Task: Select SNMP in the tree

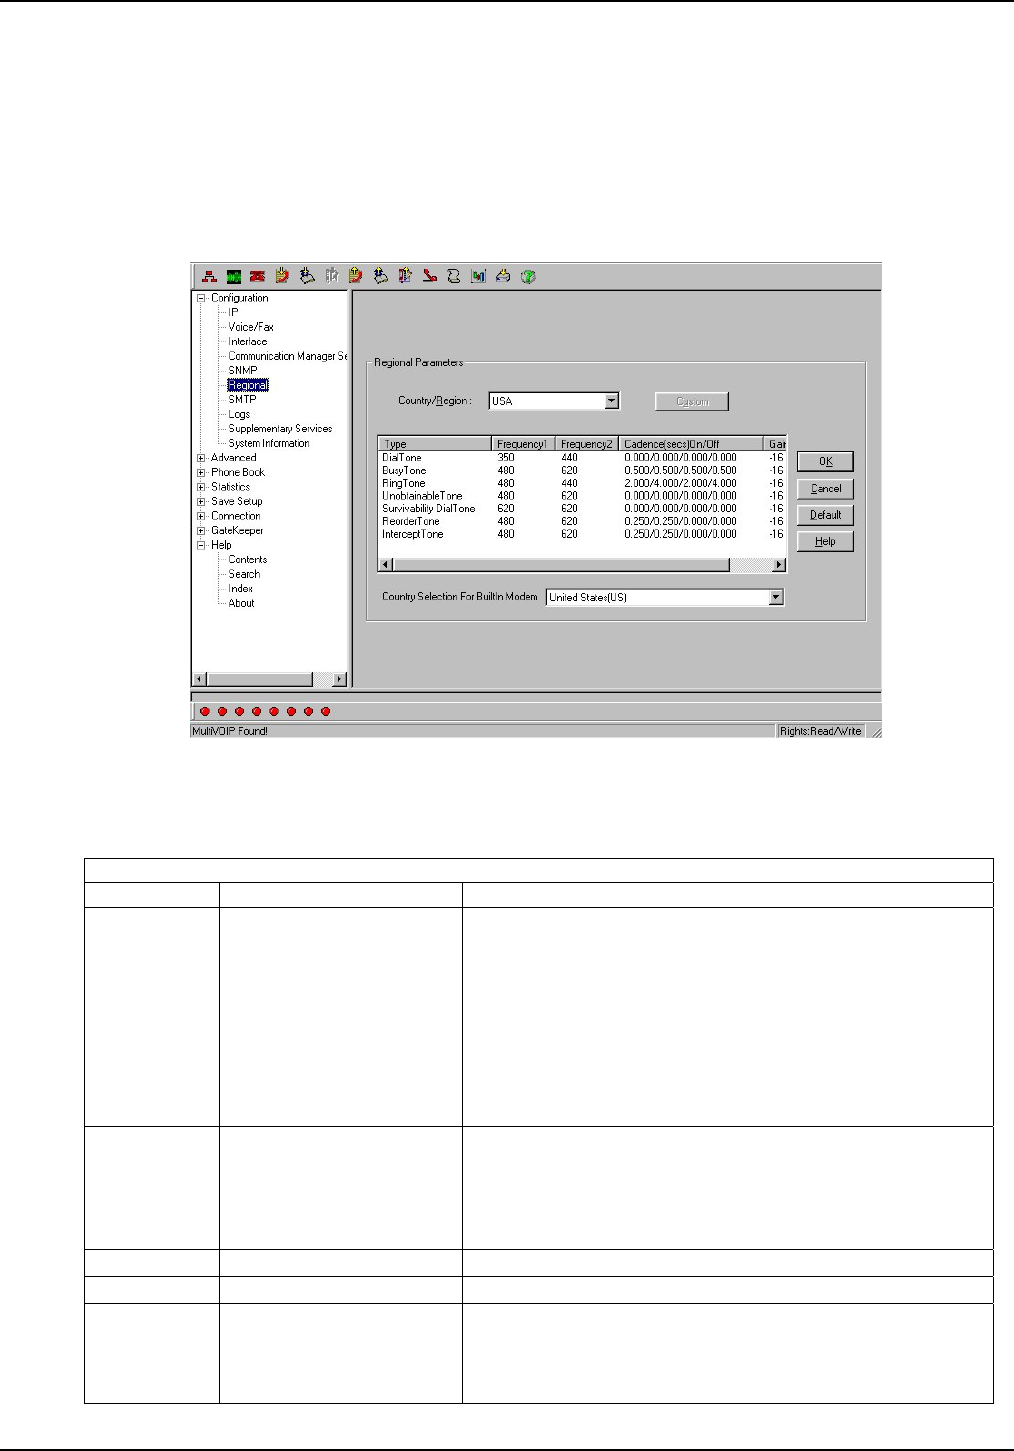Action: pos(242,370)
